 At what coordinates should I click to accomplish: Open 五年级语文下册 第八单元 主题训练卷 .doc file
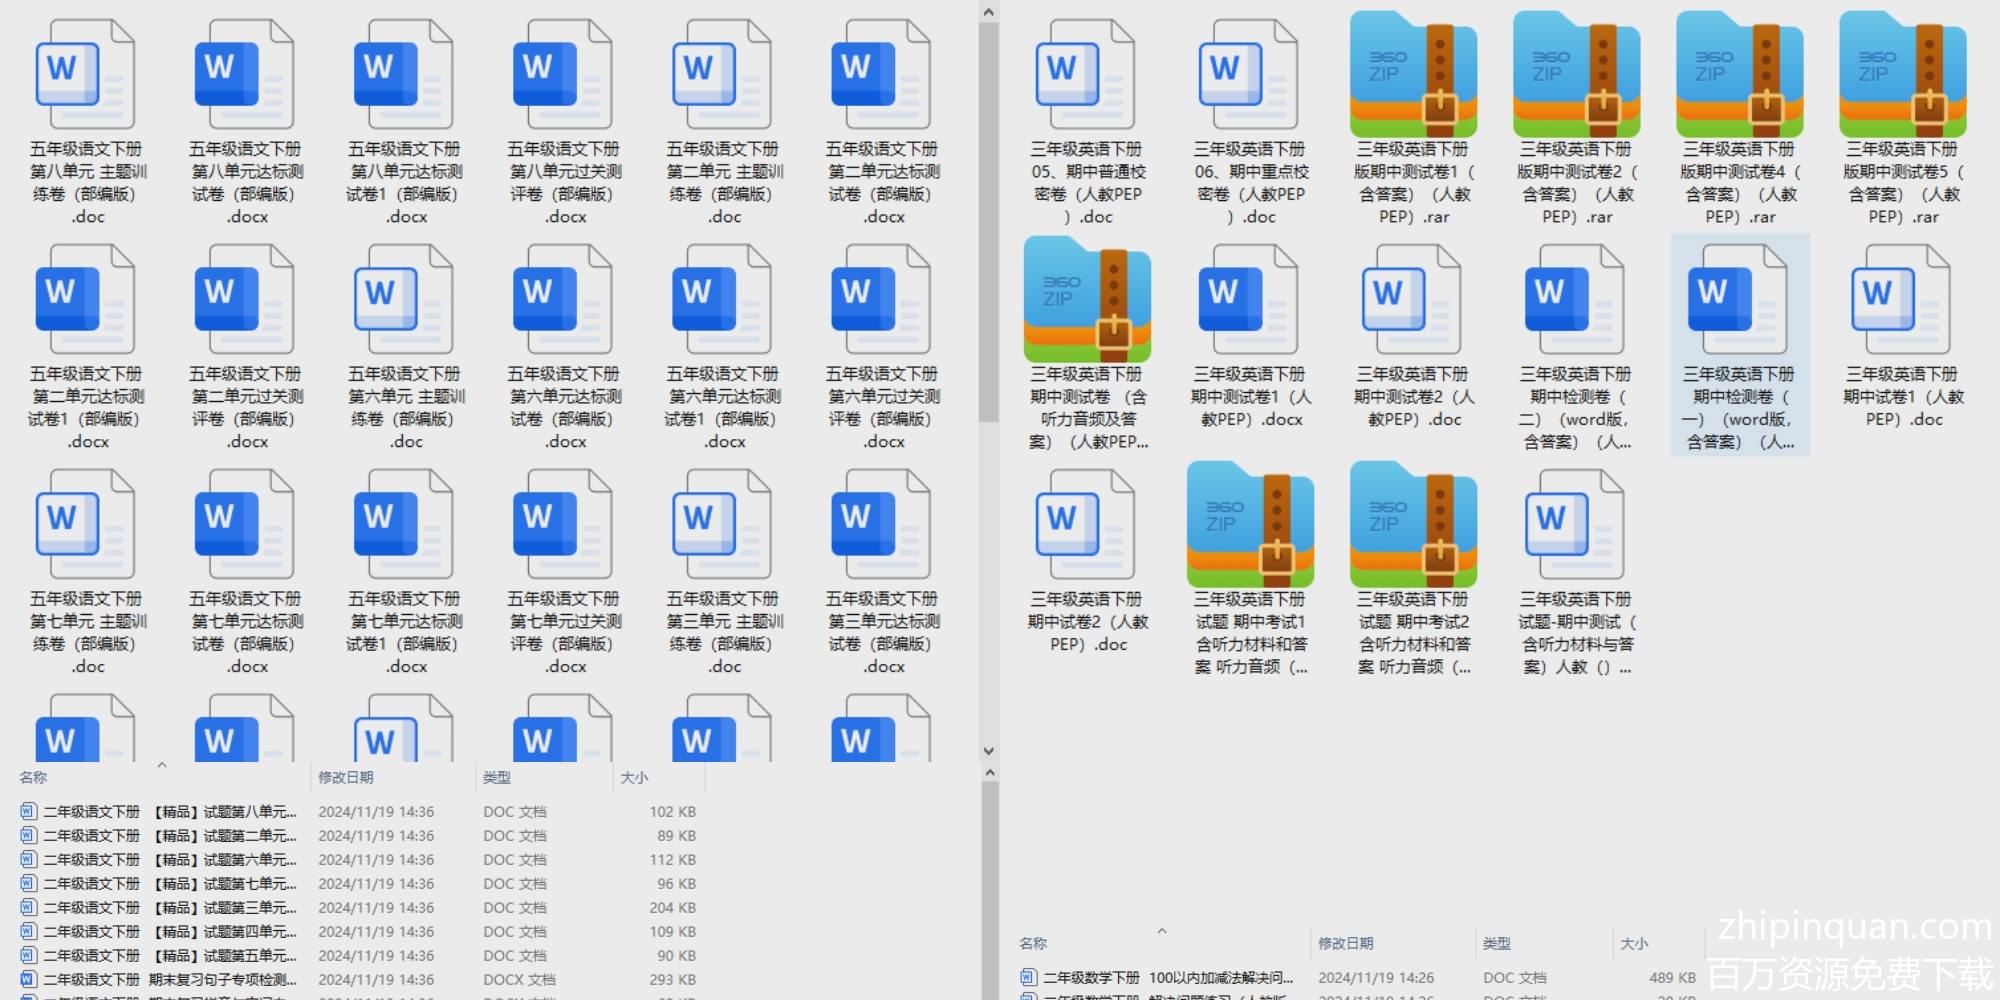pyautogui.click(x=86, y=75)
